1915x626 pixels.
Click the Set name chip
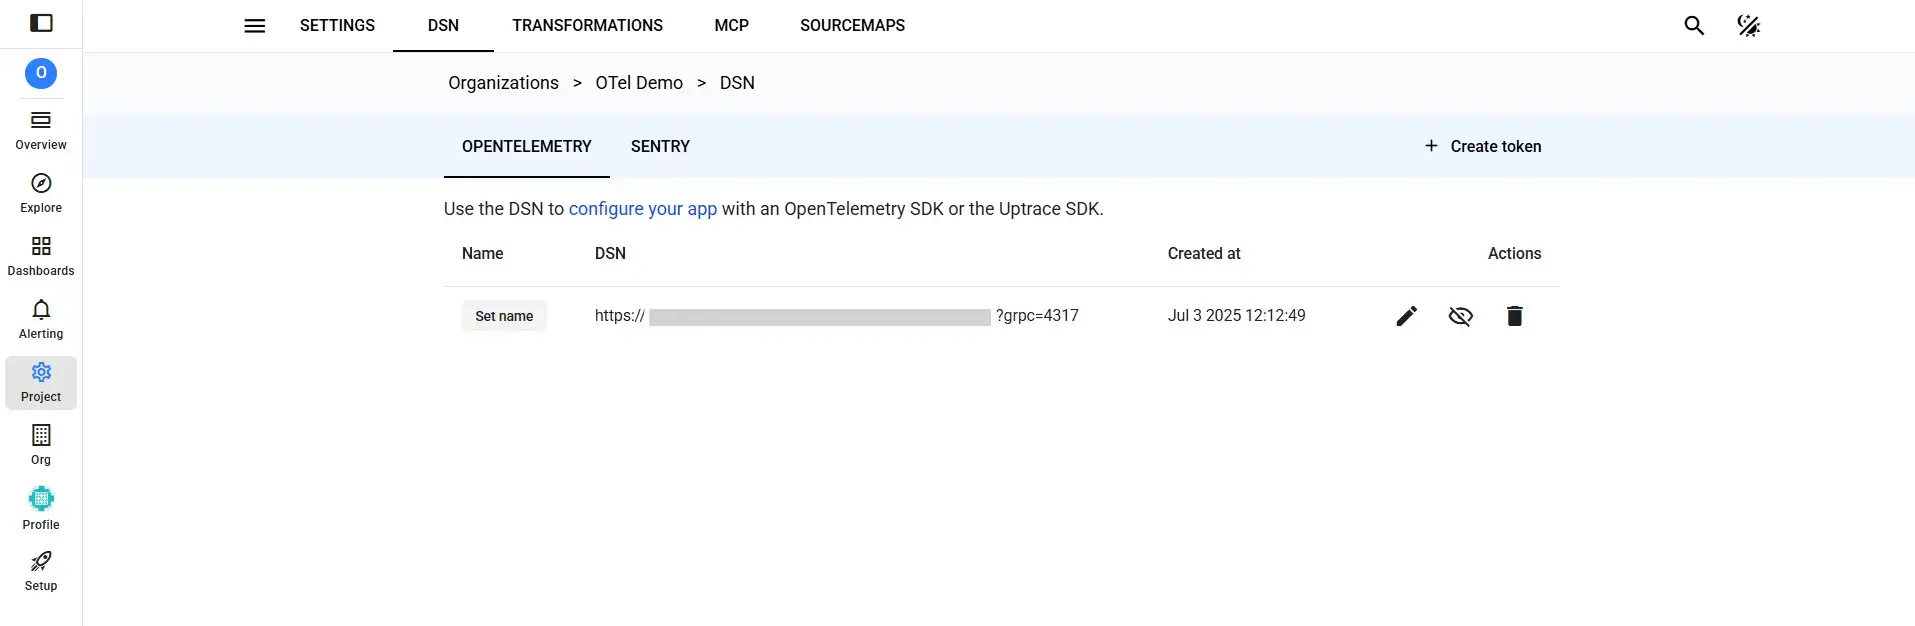tap(504, 316)
